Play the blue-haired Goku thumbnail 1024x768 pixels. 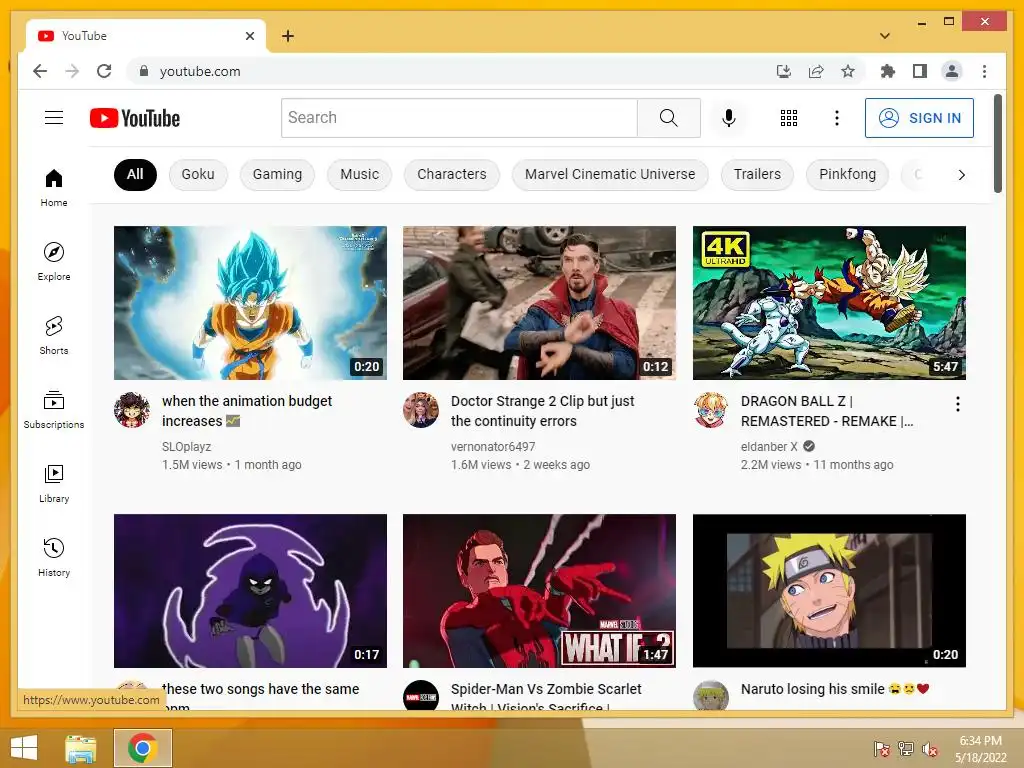pos(250,303)
